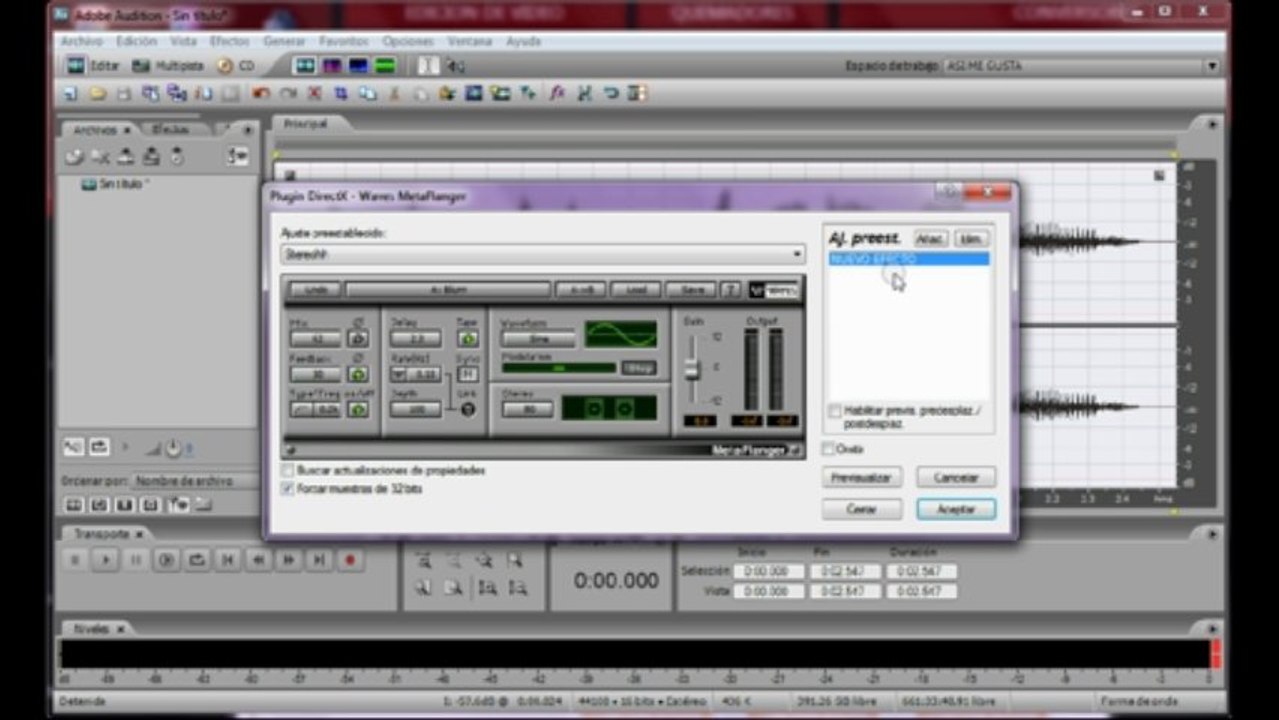Select the waveform display icon in top bar
The height and width of the screenshot is (720, 1279).
pos(305,66)
